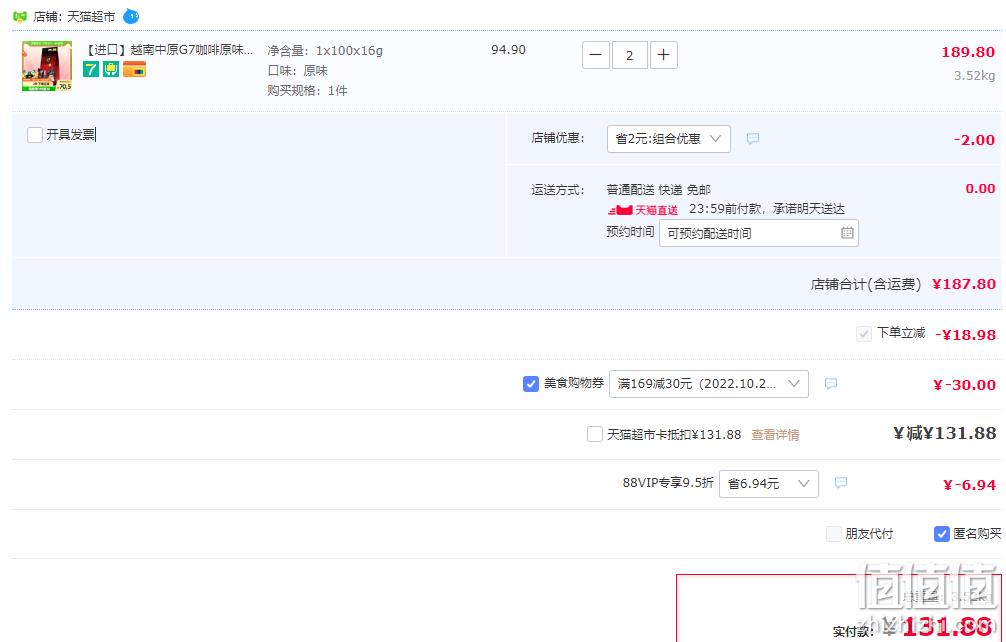Click the 88VIP专享9.5折 label

point(668,483)
